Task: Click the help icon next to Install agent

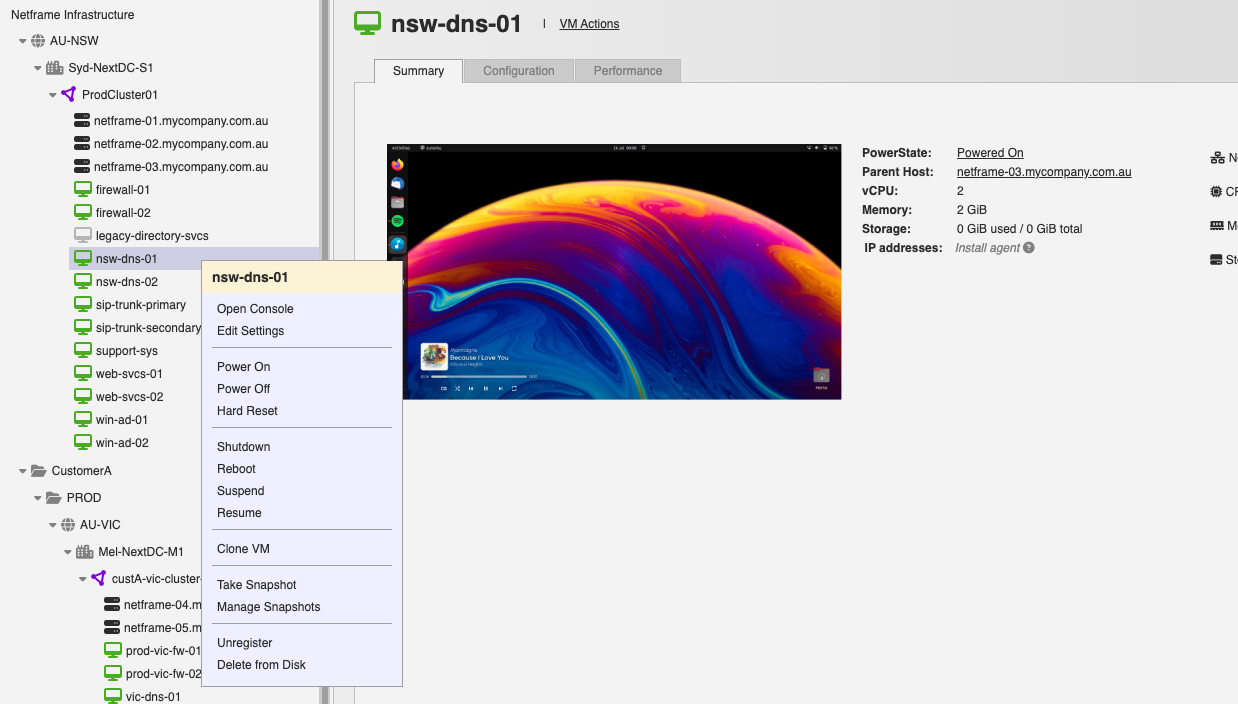Action: 1029,248
